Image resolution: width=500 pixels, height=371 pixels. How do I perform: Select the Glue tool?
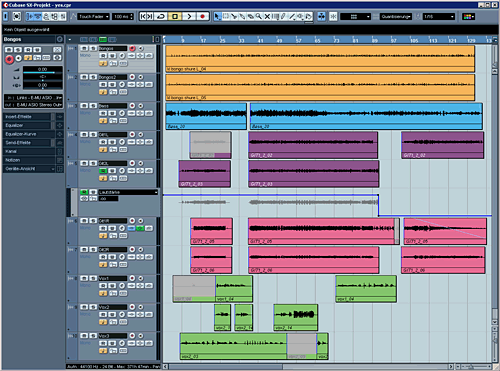[242, 16]
